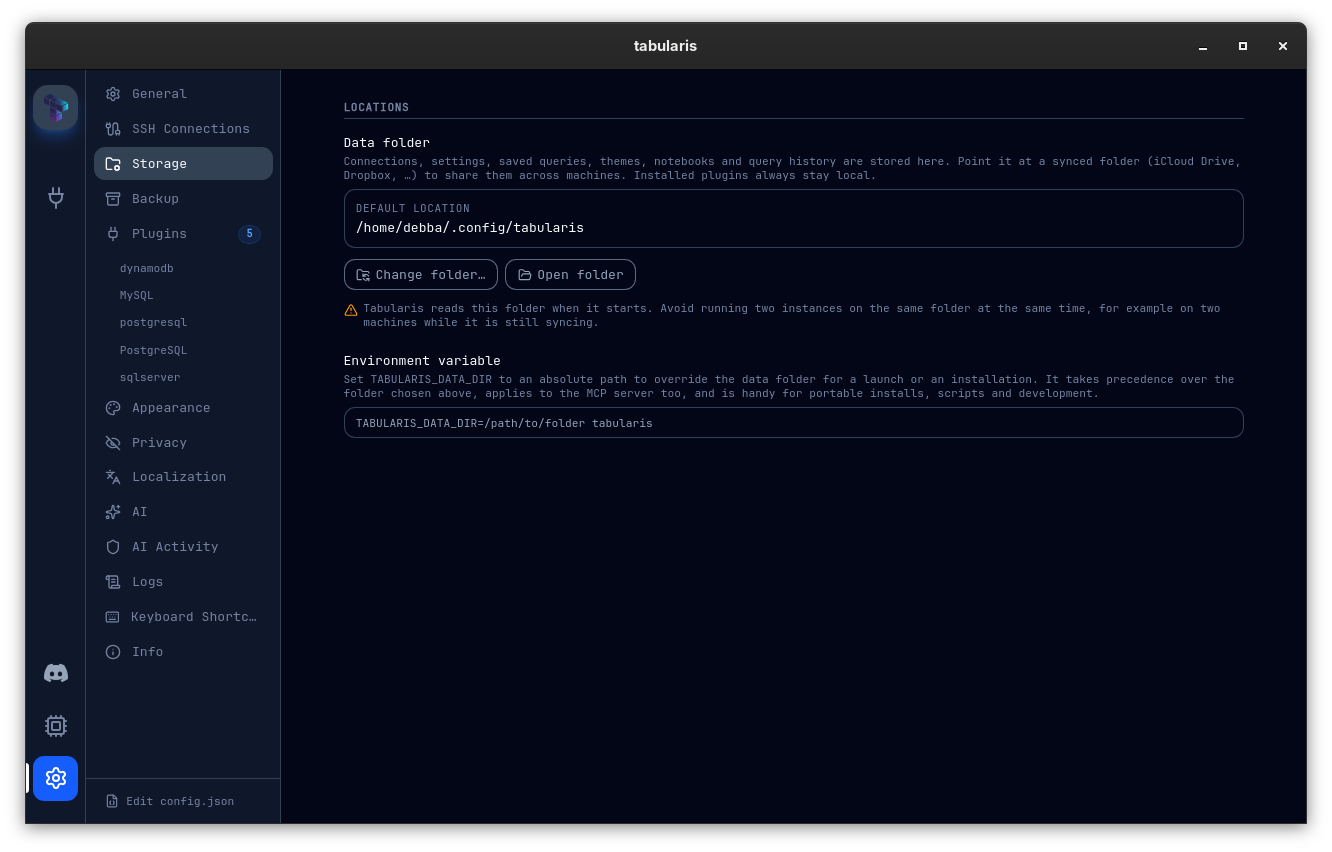Click the chip/MCP icon in left rail
Viewport: 1332px width, 852px height.
tap(56, 726)
